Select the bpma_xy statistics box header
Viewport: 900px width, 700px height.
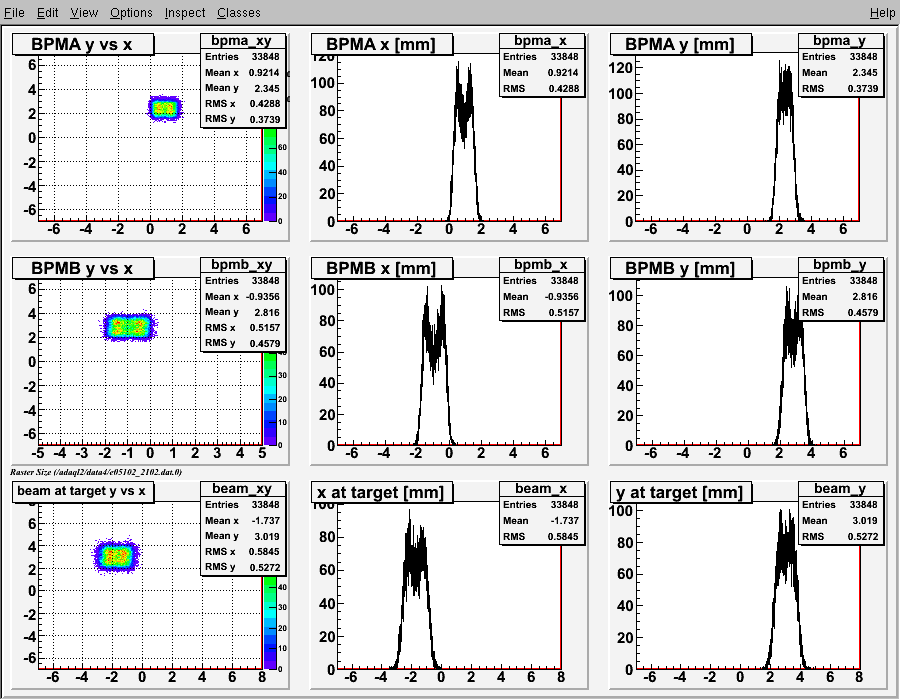(x=242, y=41)
